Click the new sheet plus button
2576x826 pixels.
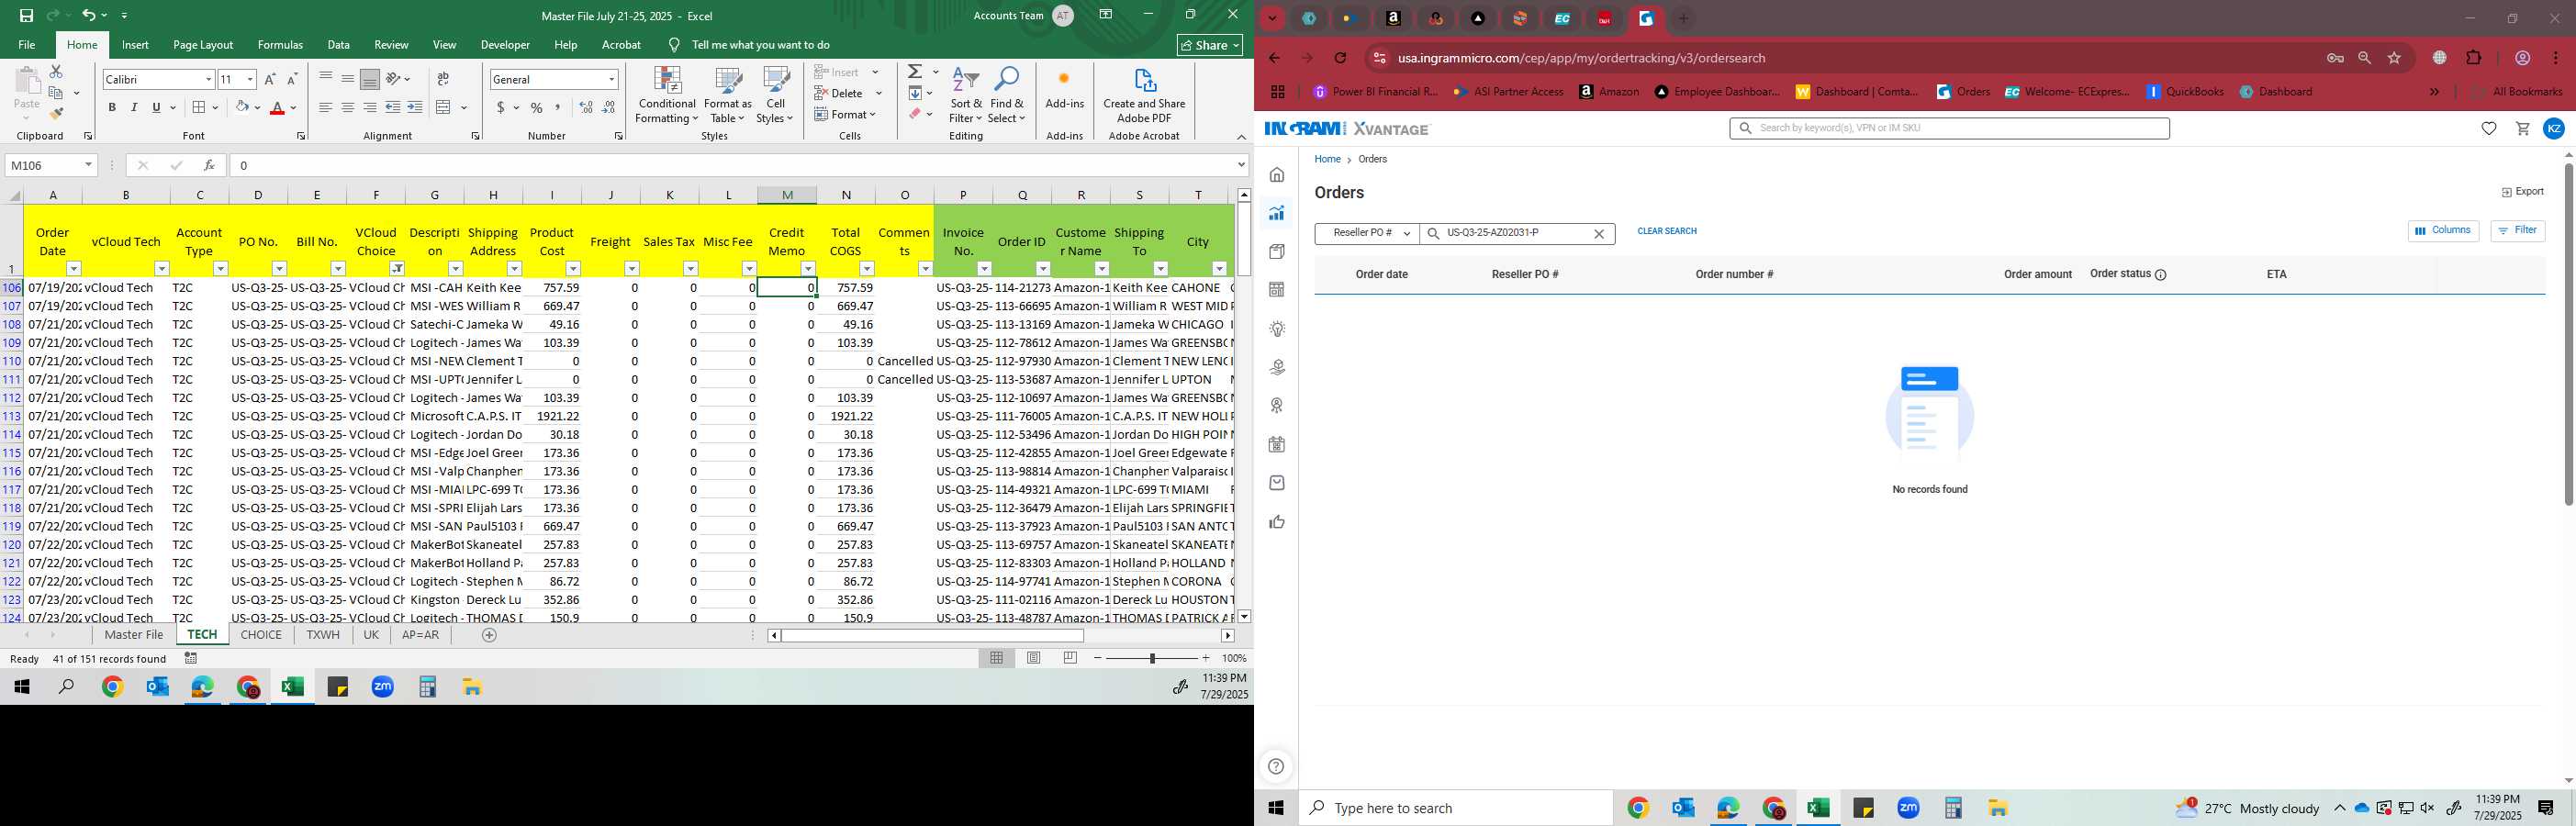(x=489, y=635)
